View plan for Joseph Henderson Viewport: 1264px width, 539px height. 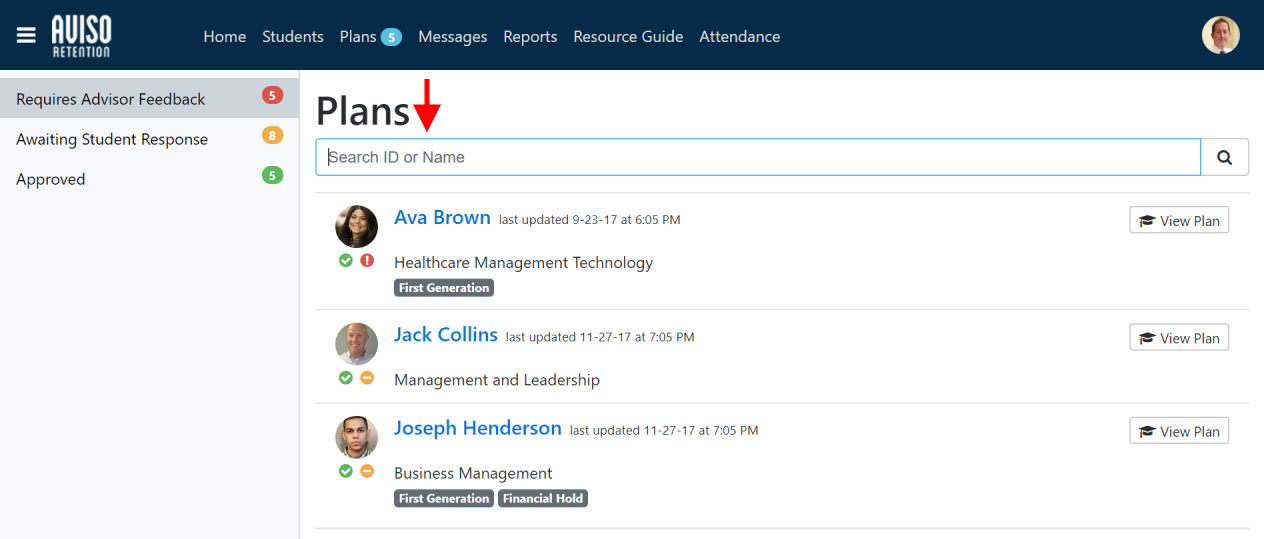[1179, 431]
